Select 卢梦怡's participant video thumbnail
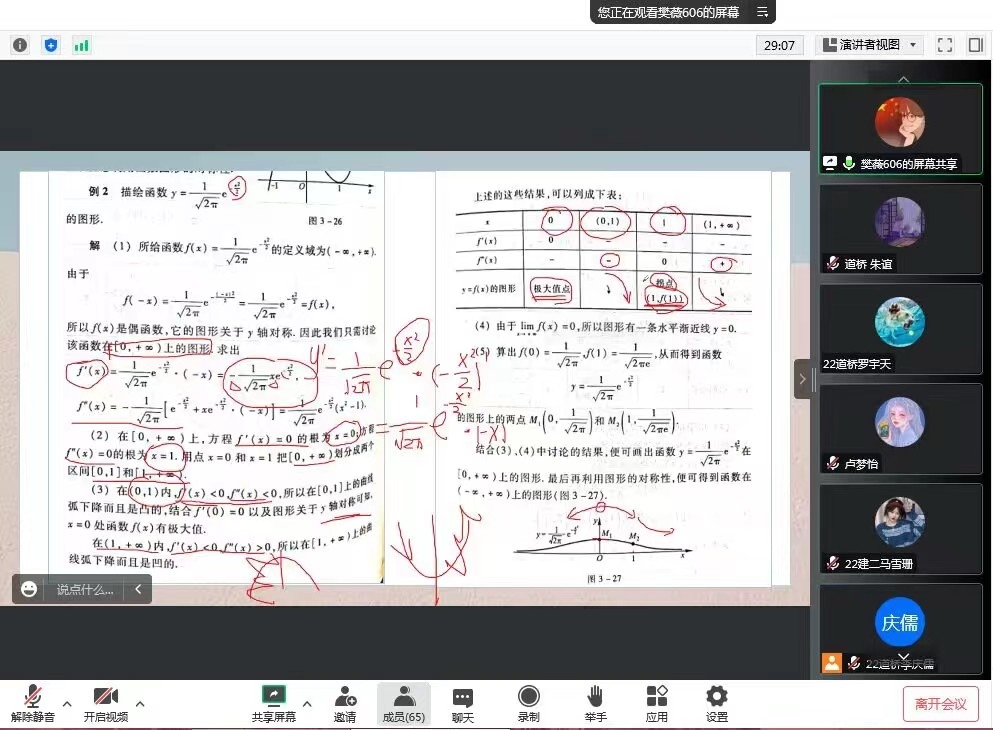The image size is (993, 730). (900, 428)
